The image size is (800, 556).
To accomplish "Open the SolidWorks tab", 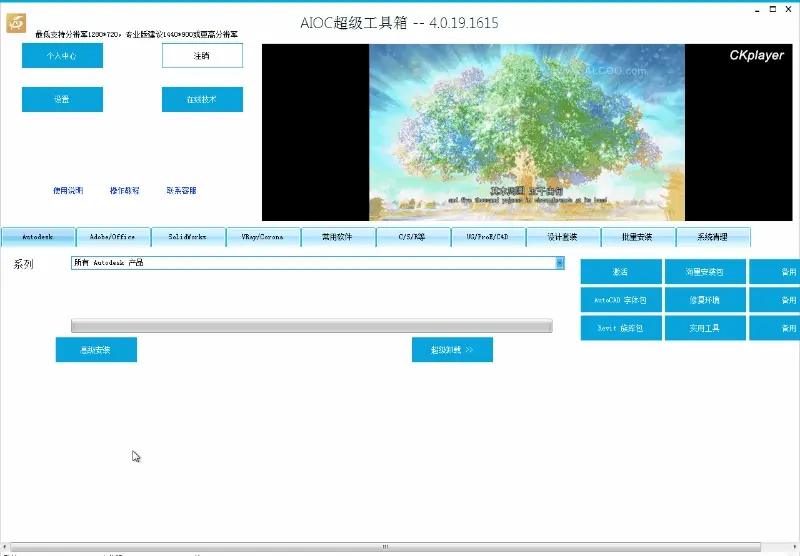I will (x=188, y=237).
